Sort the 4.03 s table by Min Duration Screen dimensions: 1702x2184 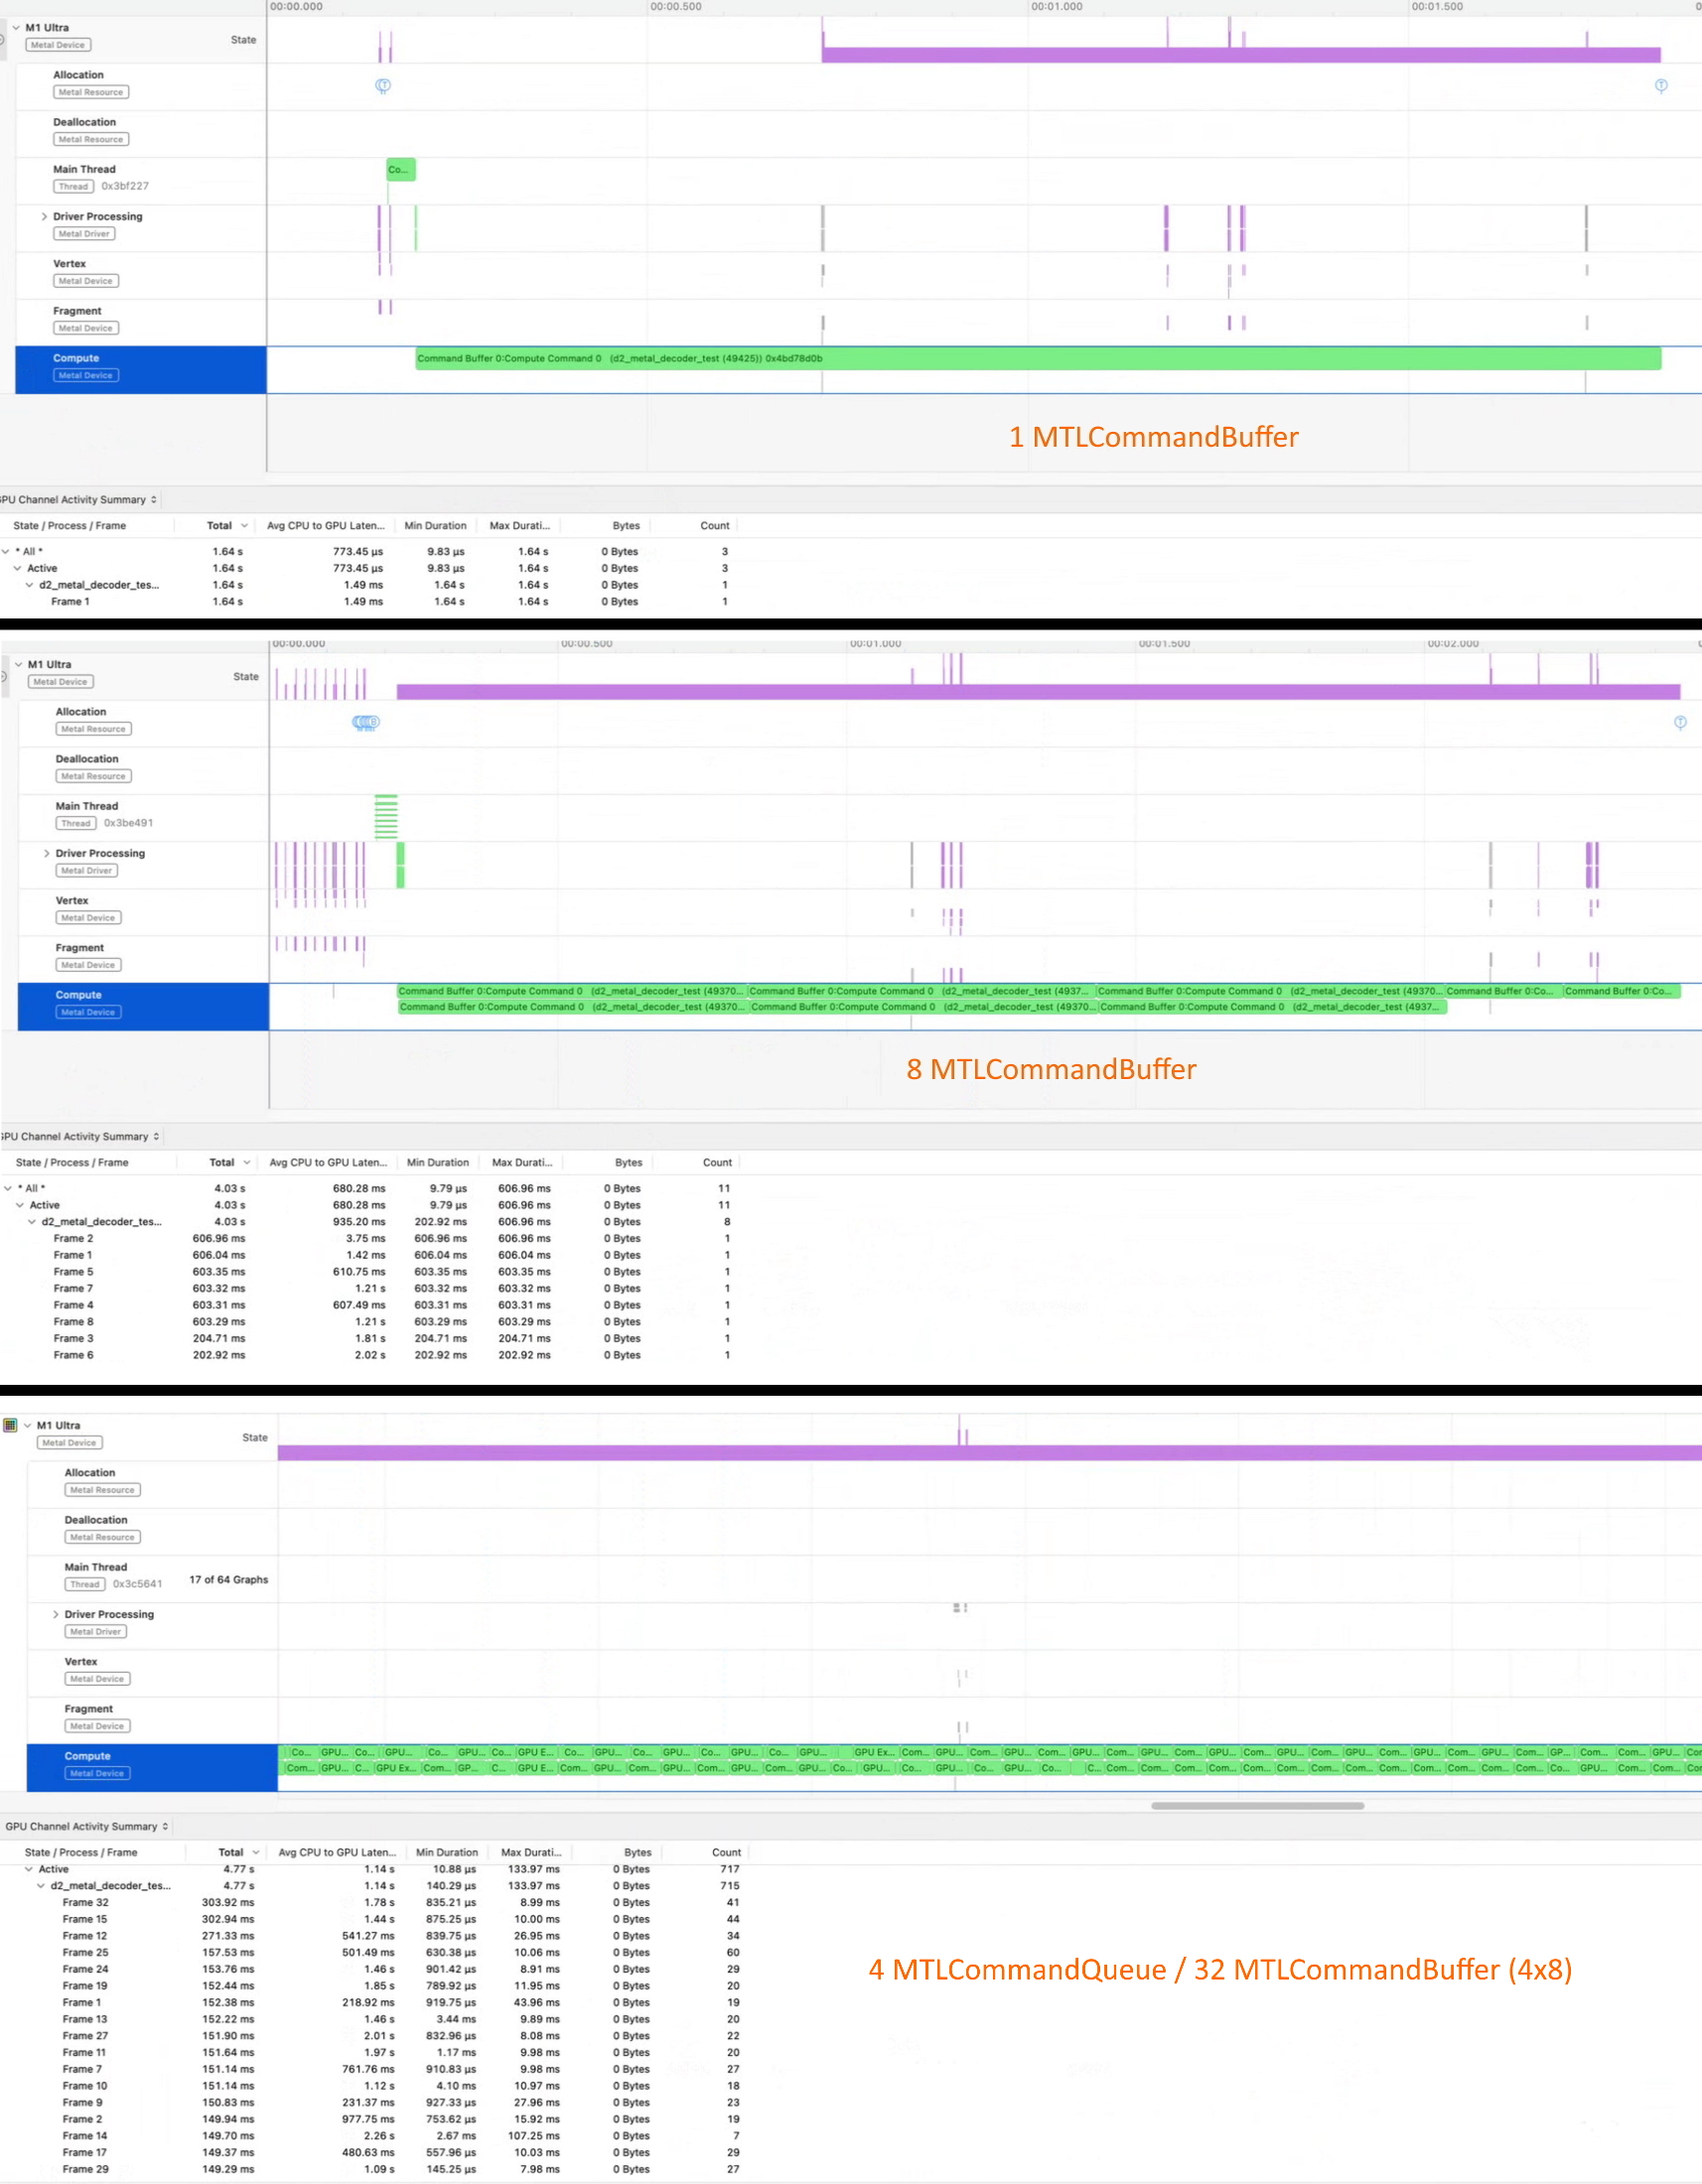437,1162
